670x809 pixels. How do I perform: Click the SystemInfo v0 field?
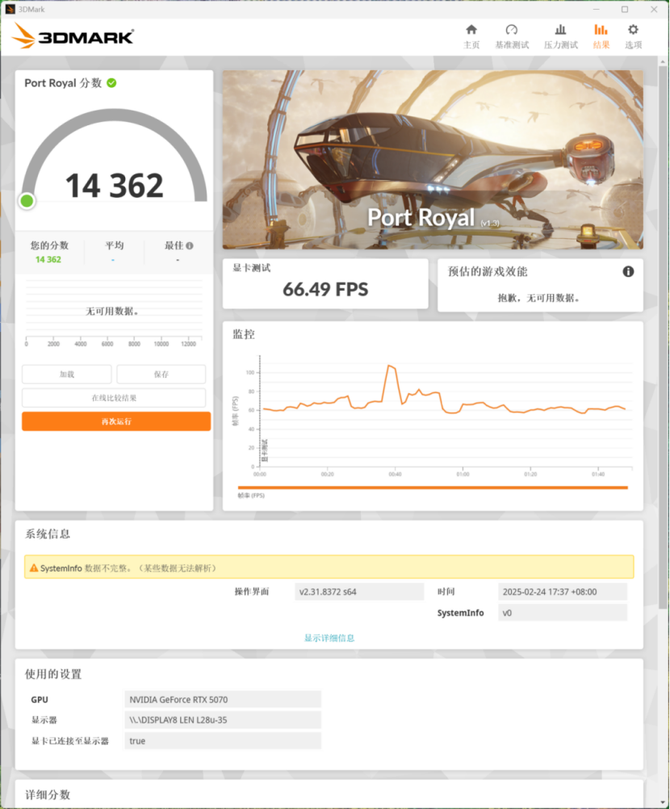(563, 613)
